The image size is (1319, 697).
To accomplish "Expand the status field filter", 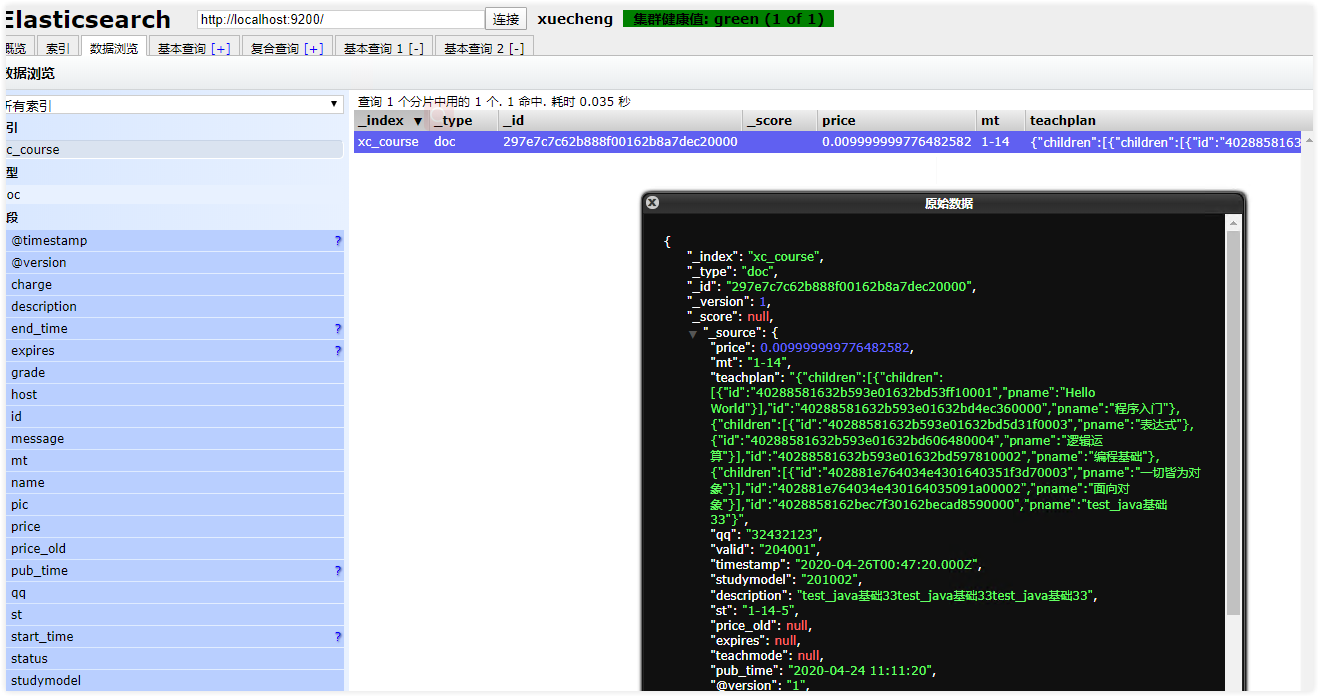I will point(172,659).
